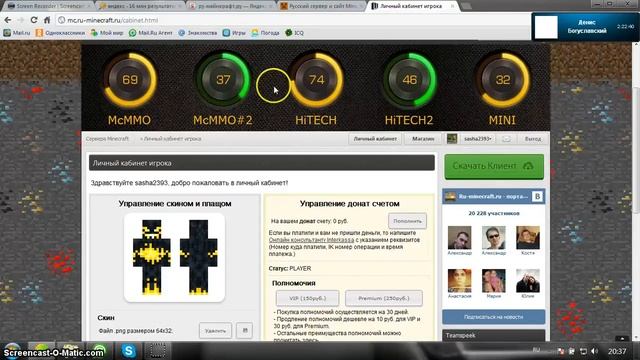
Task: Switch to the Русский сервер и сайт tab
Action: [321, 6]
